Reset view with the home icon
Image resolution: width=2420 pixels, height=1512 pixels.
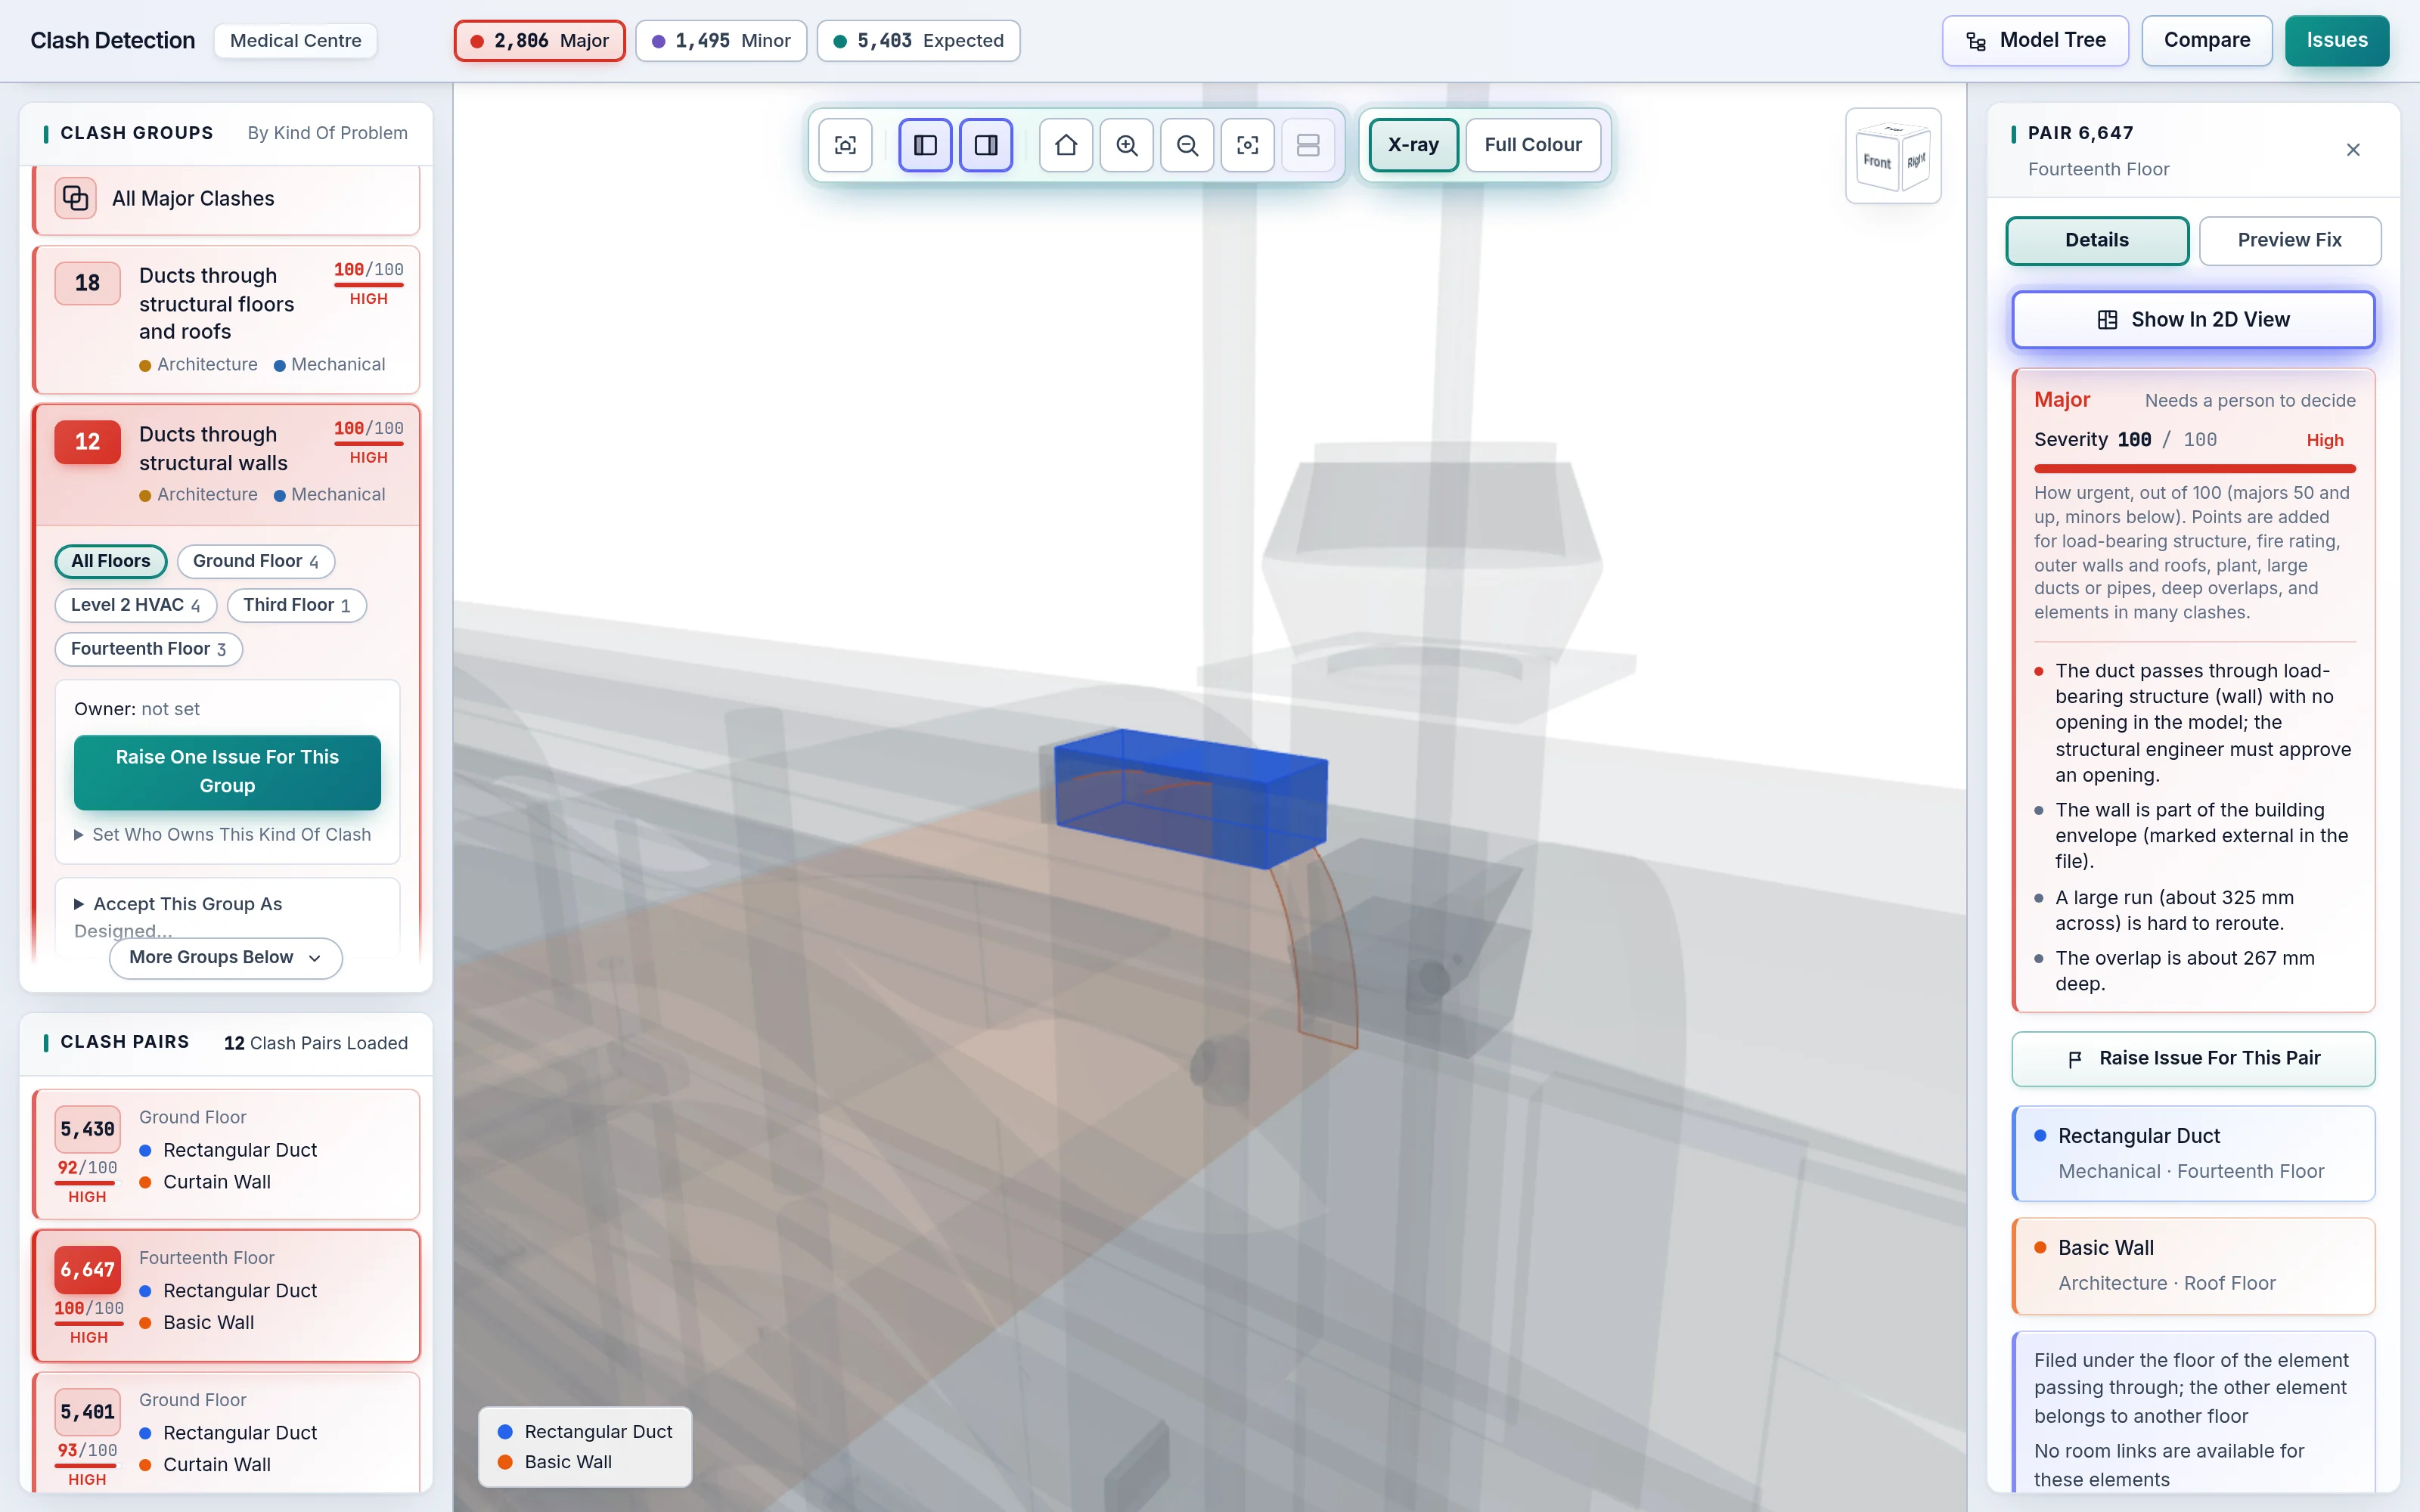[x=1066, y=145]
